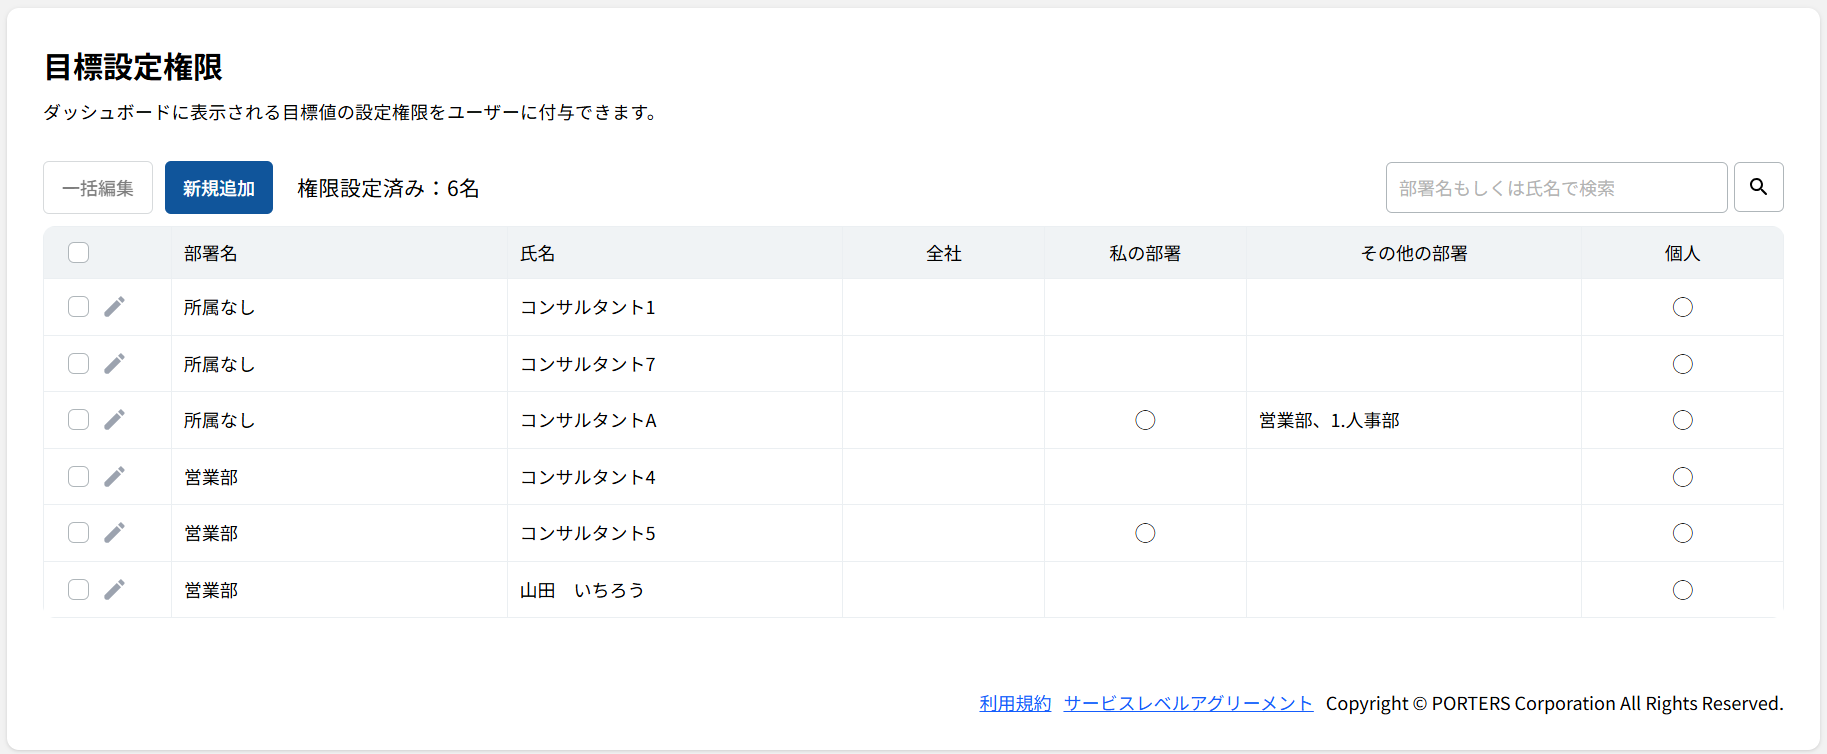The height and width of the screenshot is (754, 1827).
Task: Check the checkbox for コンサルタント1 row
Action: point(78,307)
